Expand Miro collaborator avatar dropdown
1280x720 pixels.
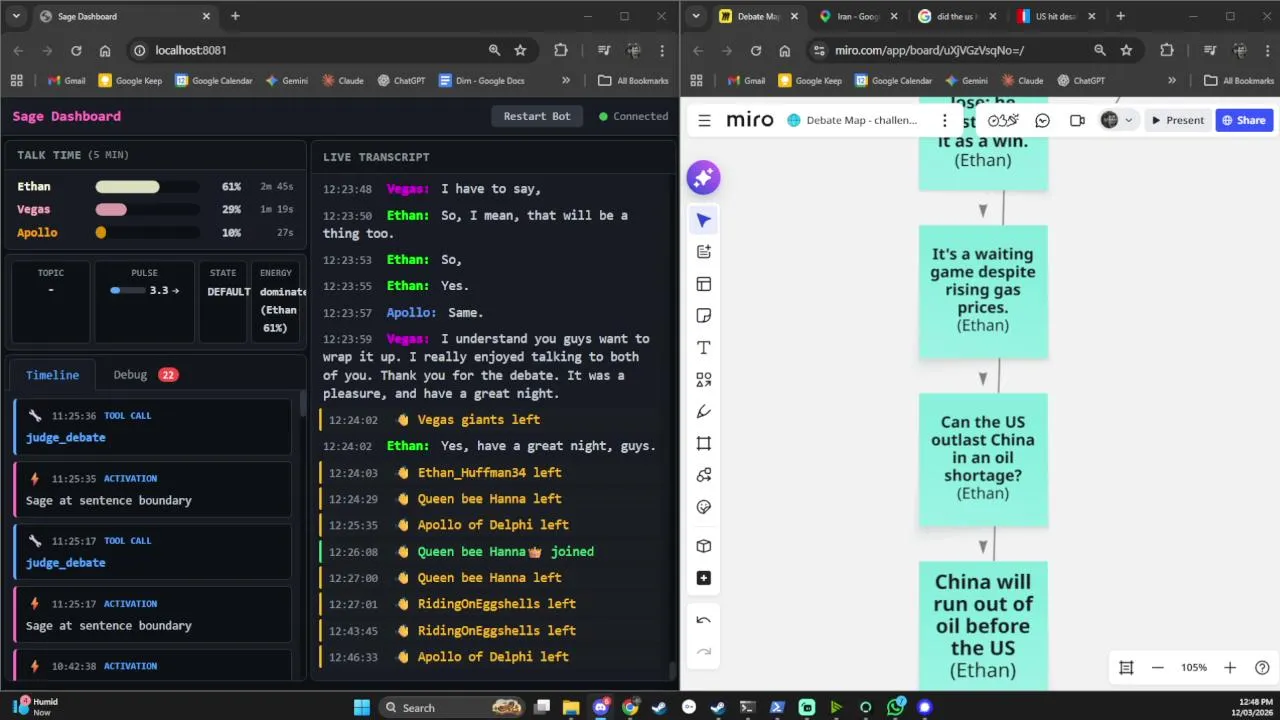click(1129, 120)
